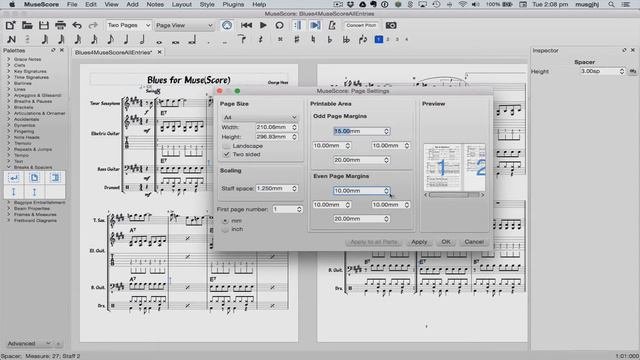The width and height of the screenshot is (640, 360).
Task: Open the Advanced workspace dropdown
Action: click(x=29, y=344)
